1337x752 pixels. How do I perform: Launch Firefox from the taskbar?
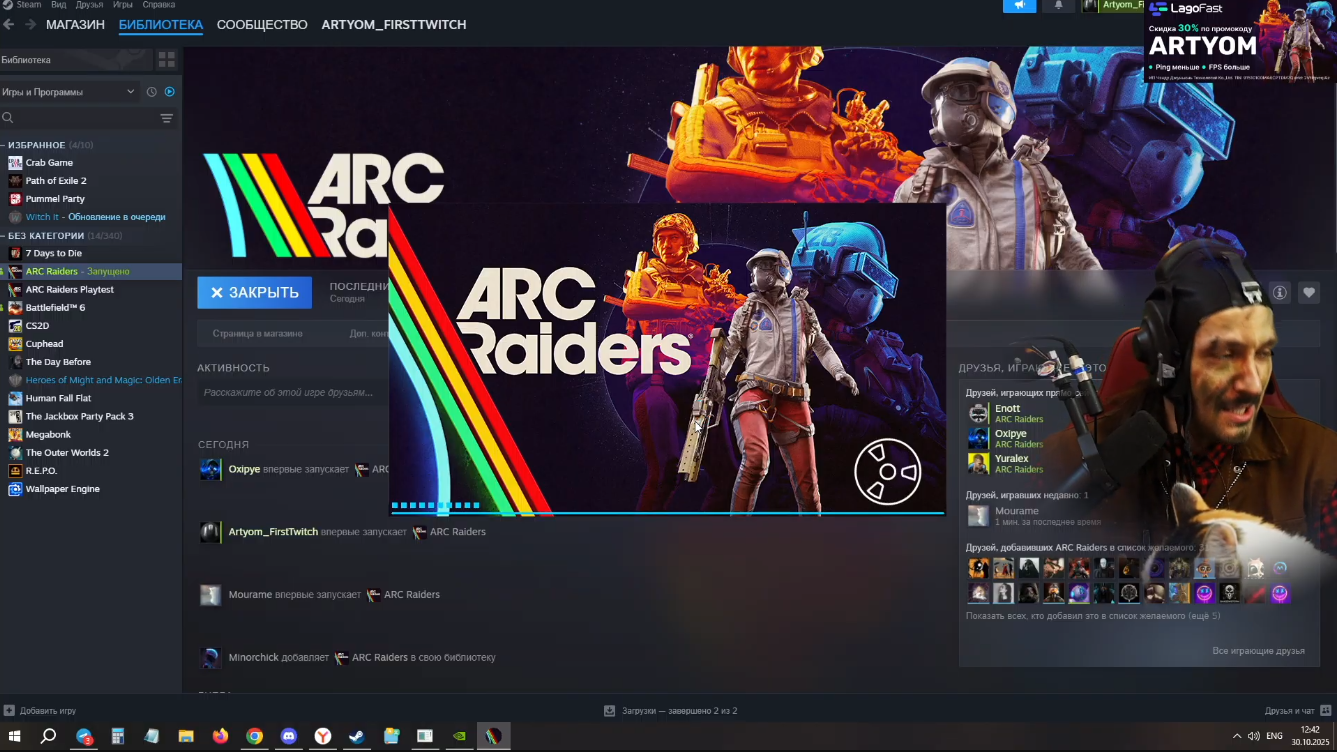(220, 736)
